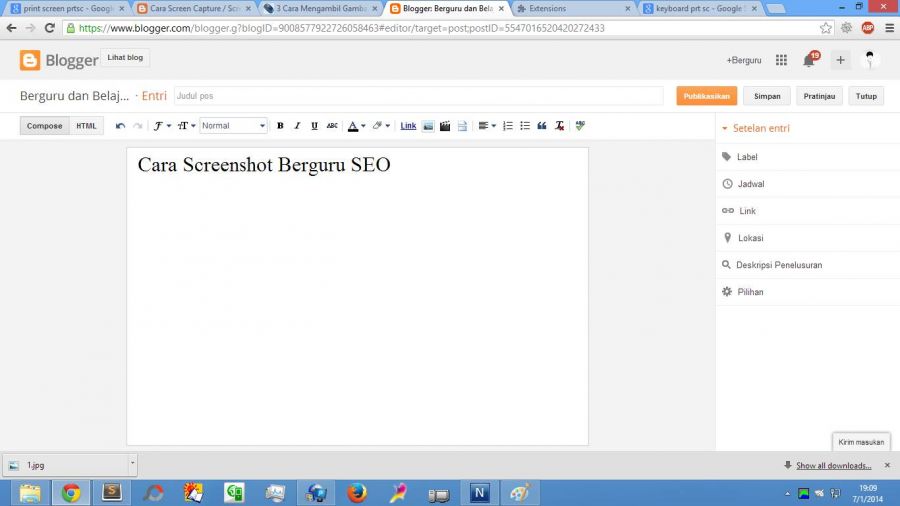Go back with the browser back arrow
Screen dimensions: 900x506
(x=11, y=28)
